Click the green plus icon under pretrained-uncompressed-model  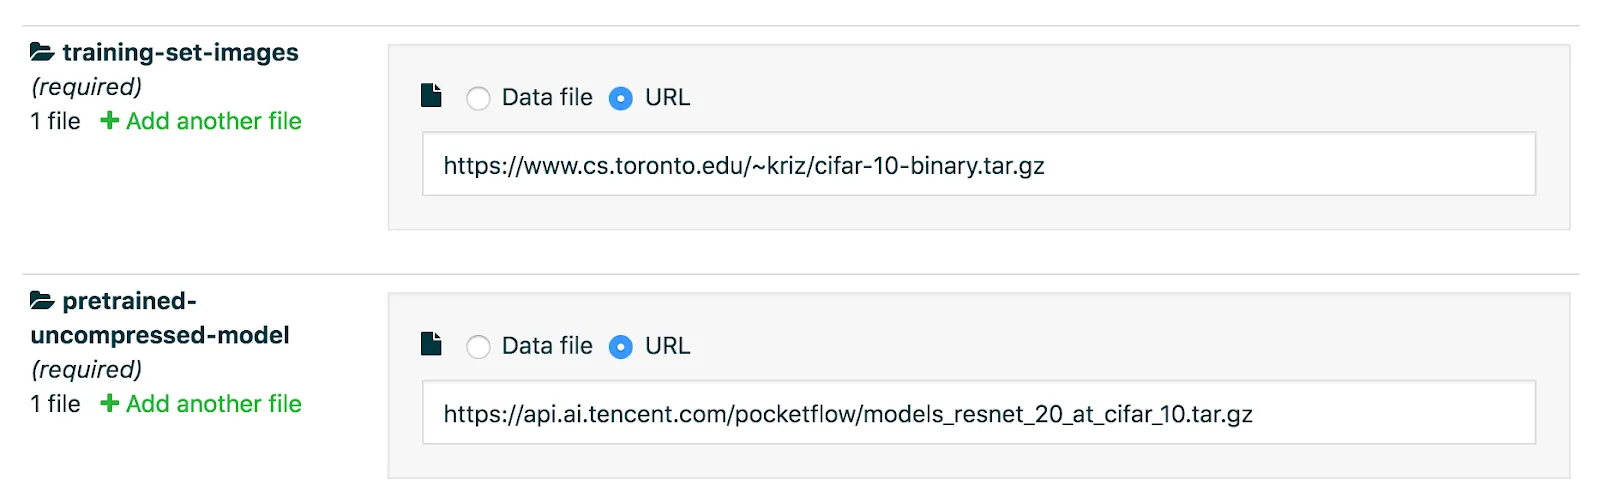point(110,404)
